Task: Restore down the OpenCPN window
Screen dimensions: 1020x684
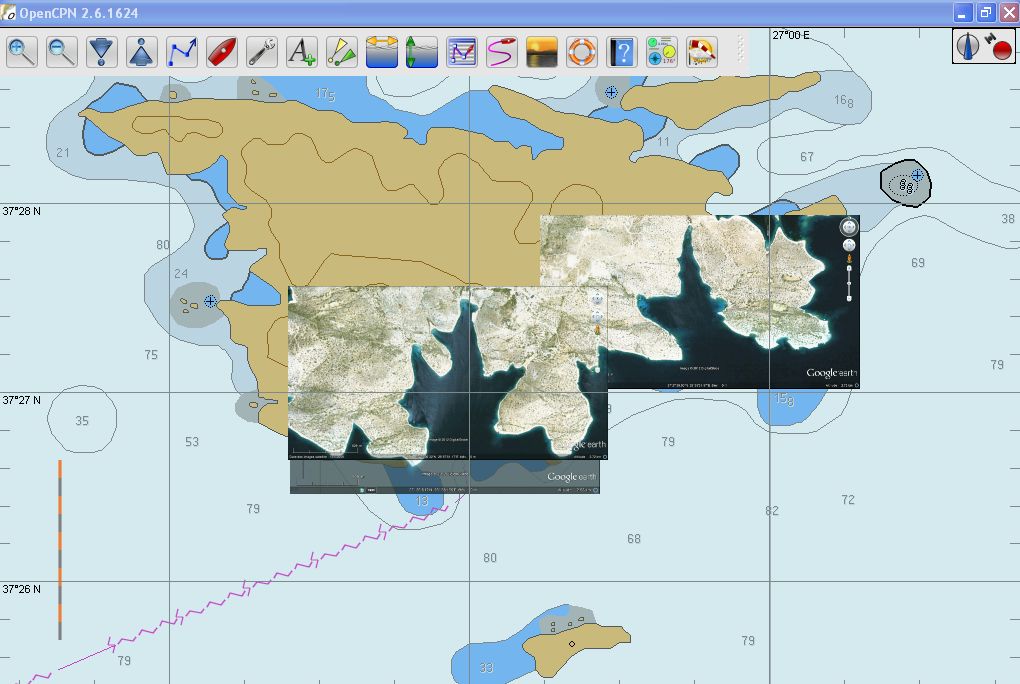Action: click(986, 12)
